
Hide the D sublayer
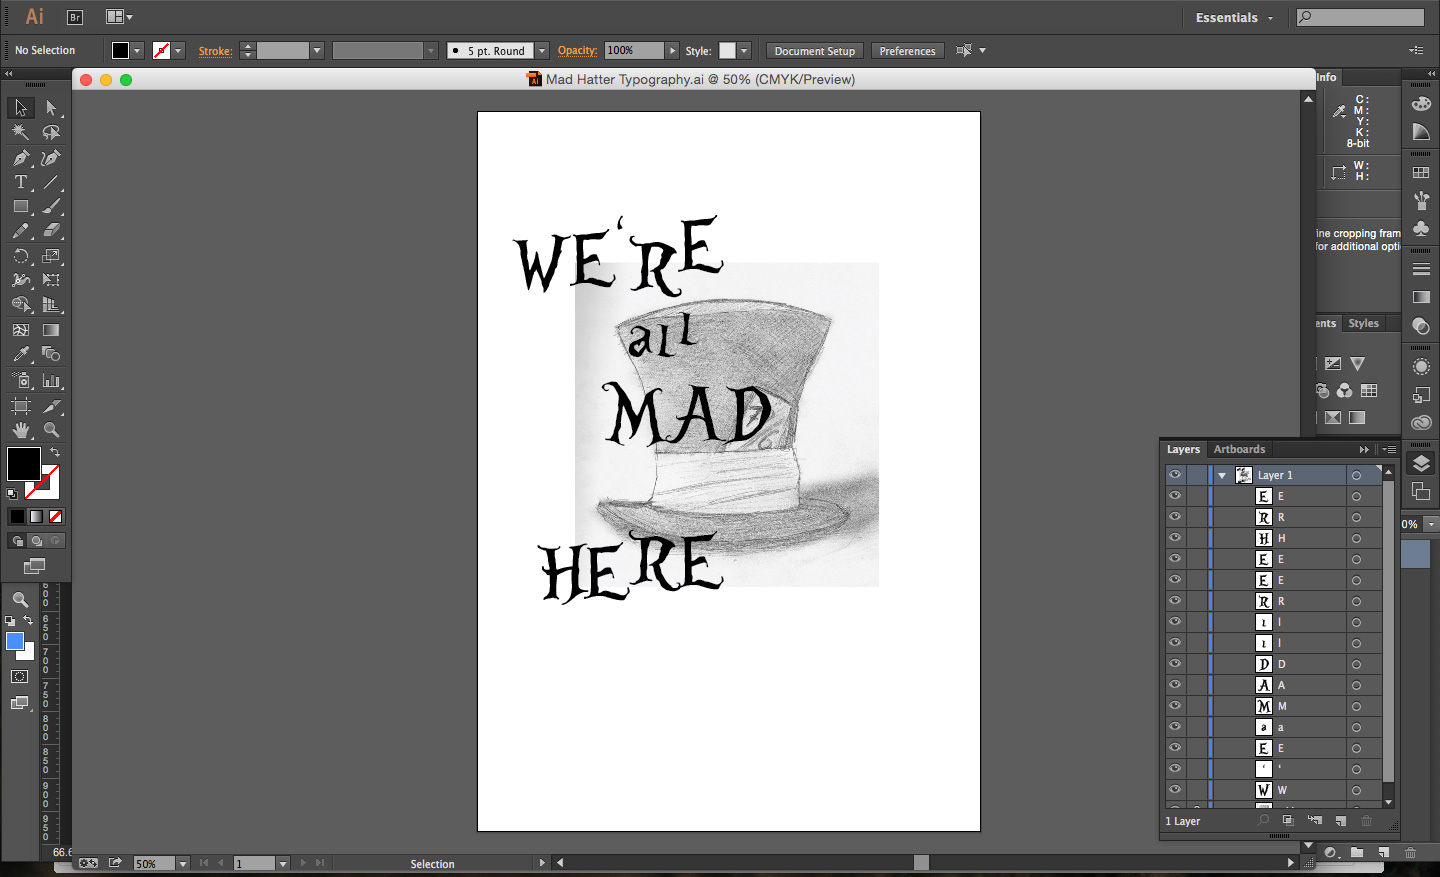click(1175, 664)
